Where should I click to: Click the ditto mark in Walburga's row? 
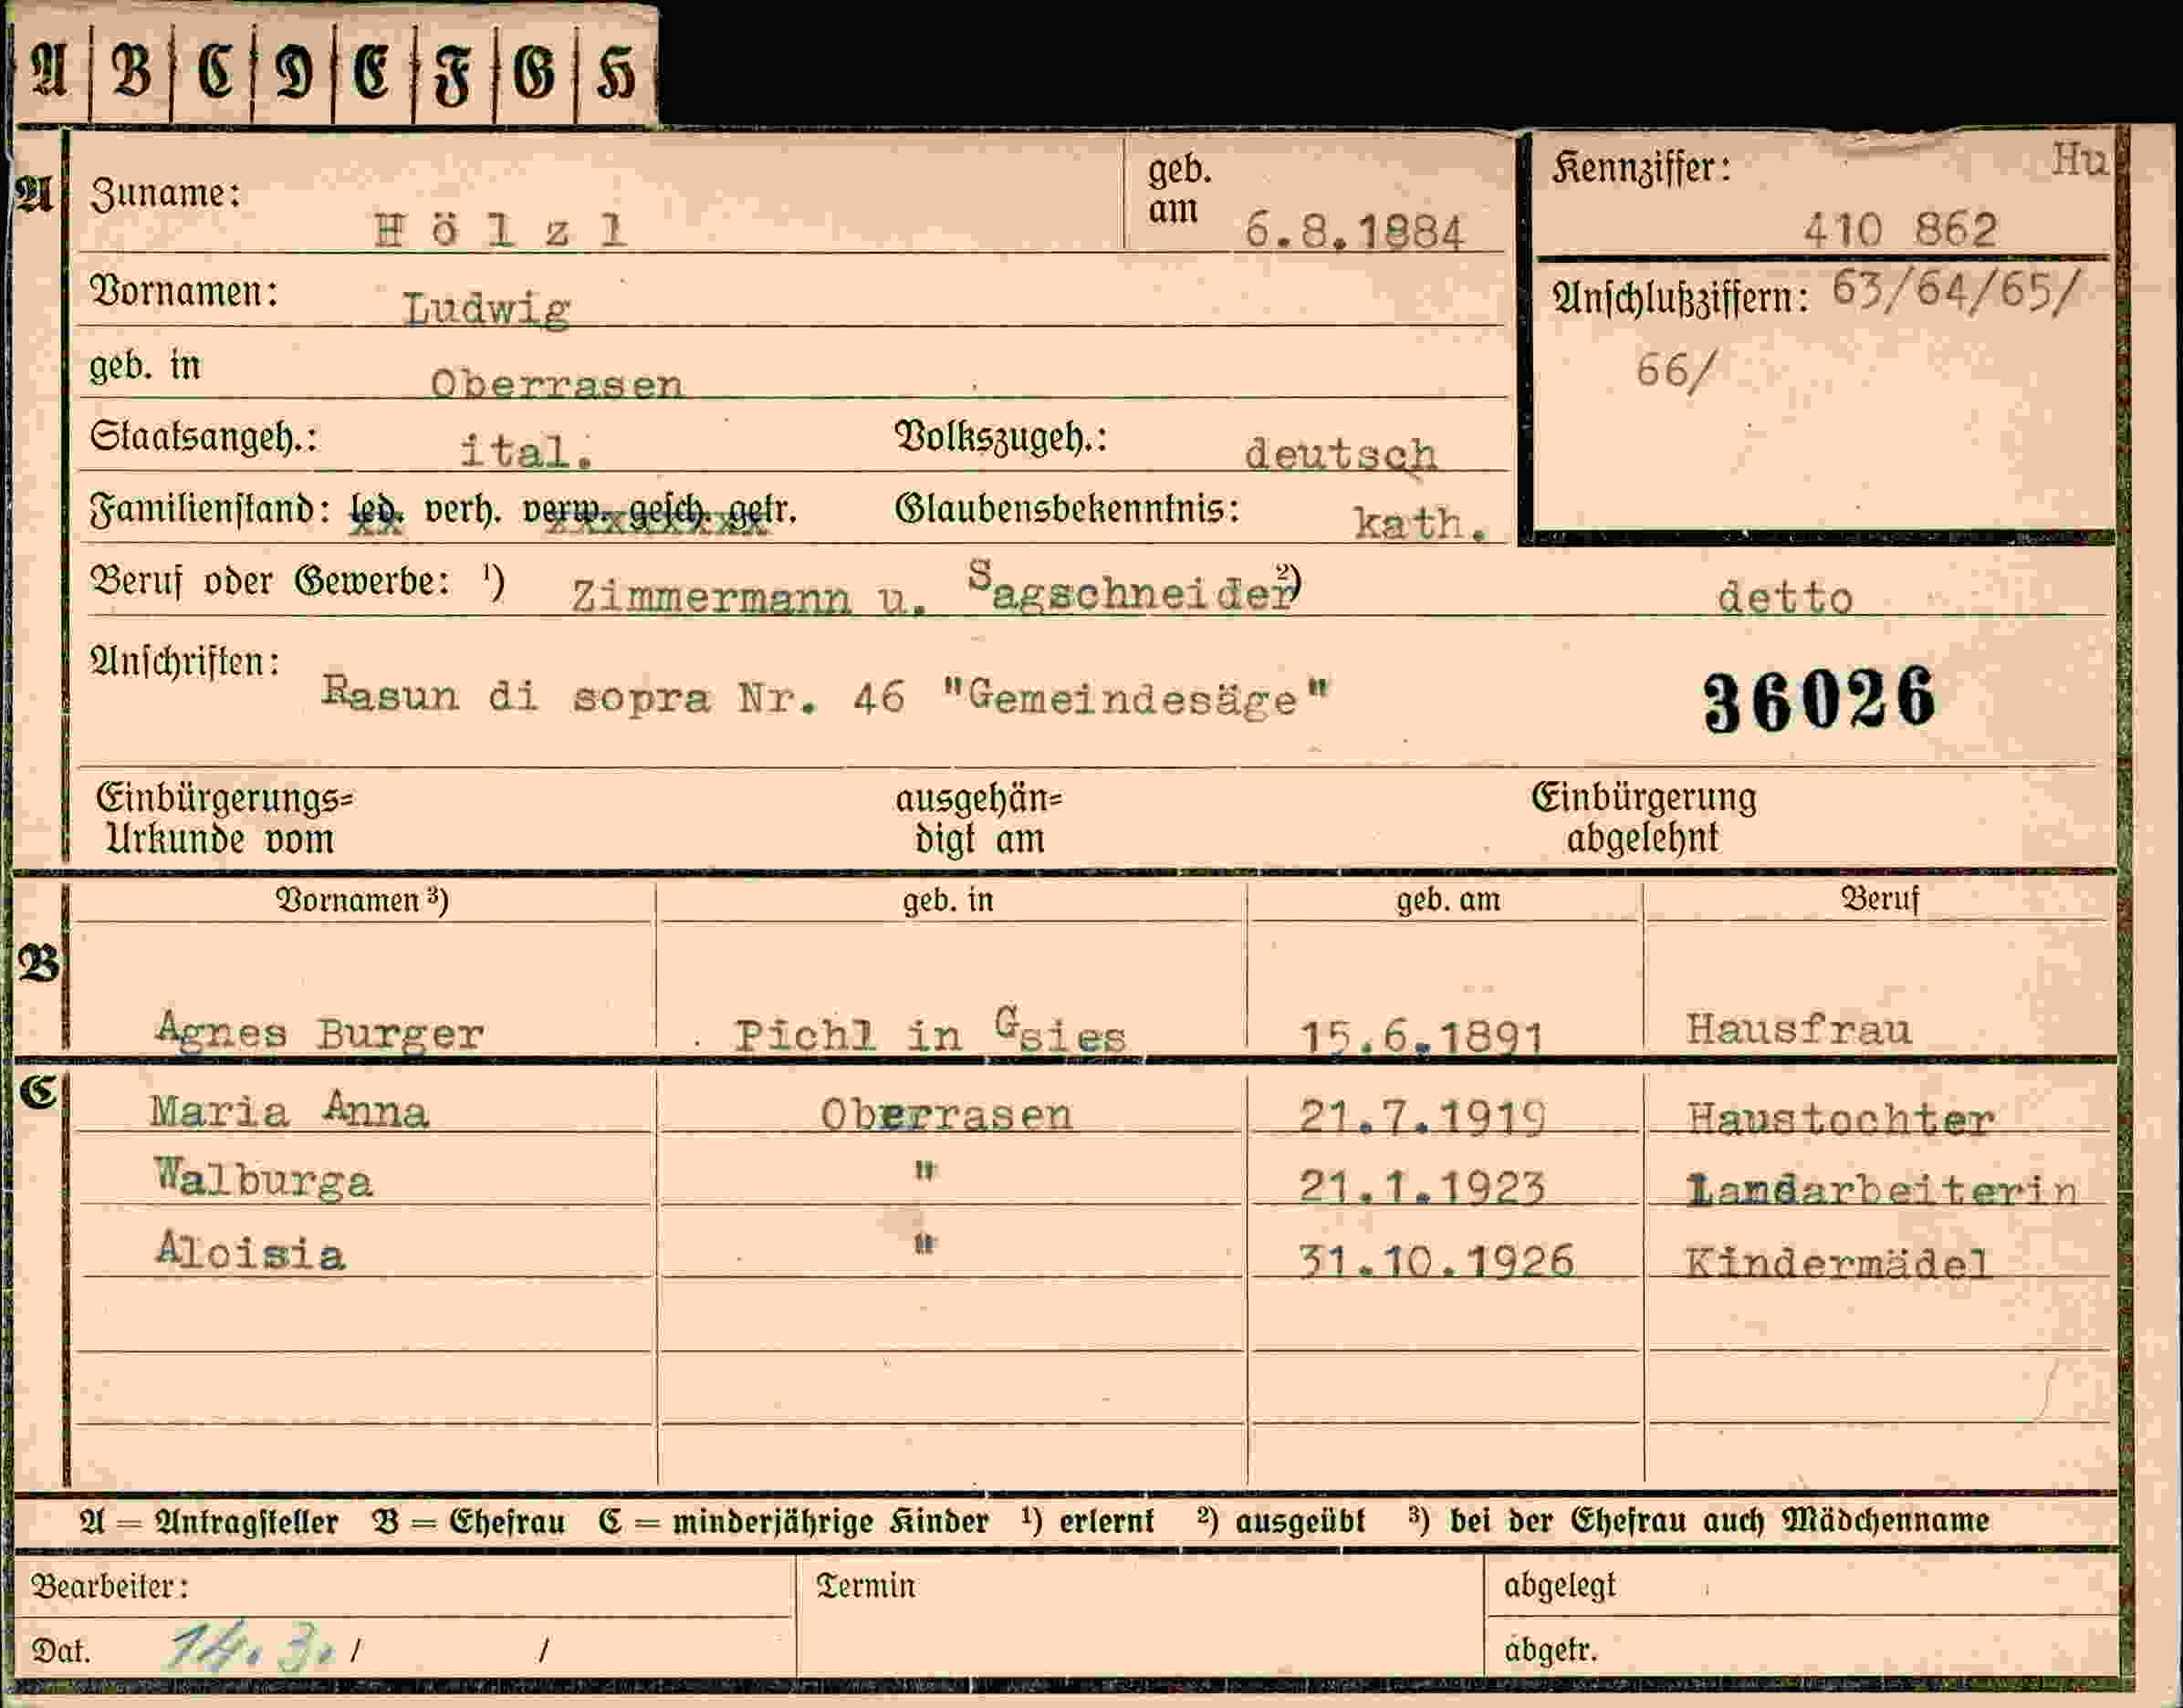click(x=925, y=1171)
